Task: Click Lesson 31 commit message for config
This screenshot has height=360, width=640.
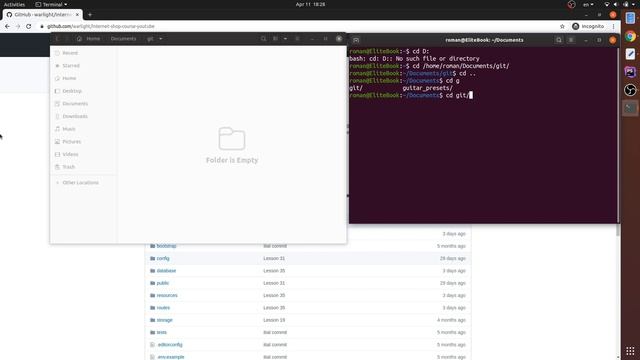Action: pyautogui.click(x=274, y=258)
